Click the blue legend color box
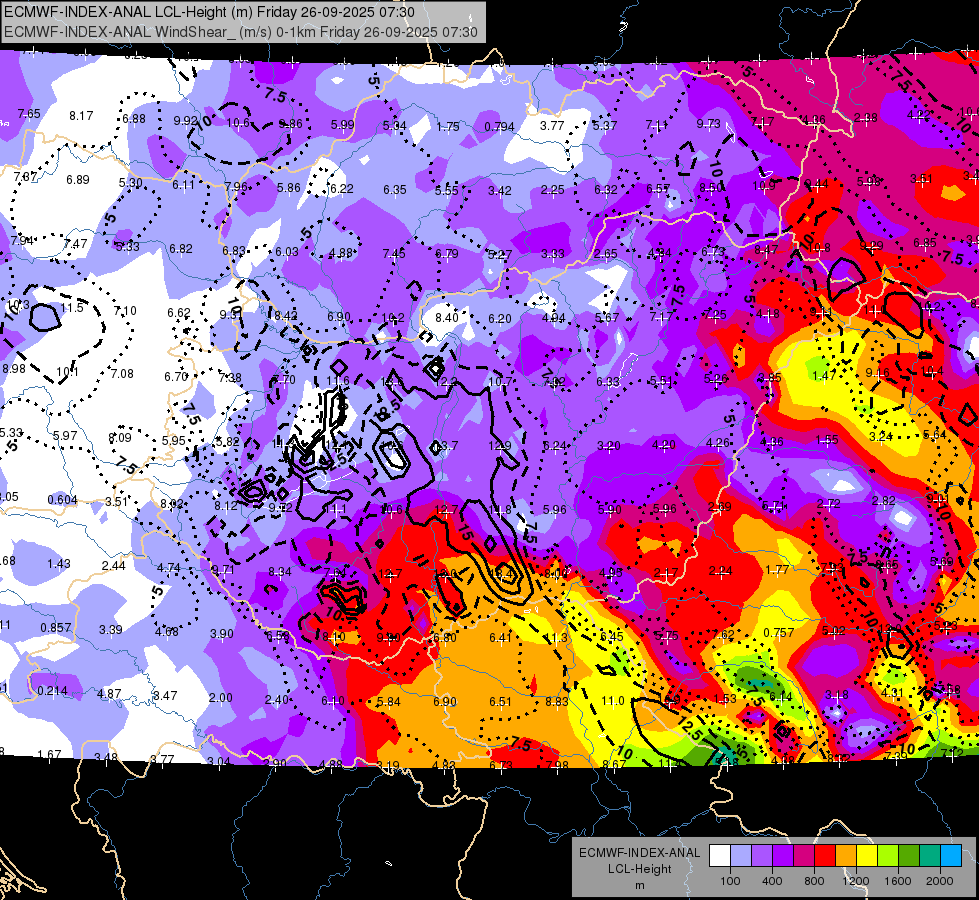Screen dimensions: 979x900 (x=951, y=856)
